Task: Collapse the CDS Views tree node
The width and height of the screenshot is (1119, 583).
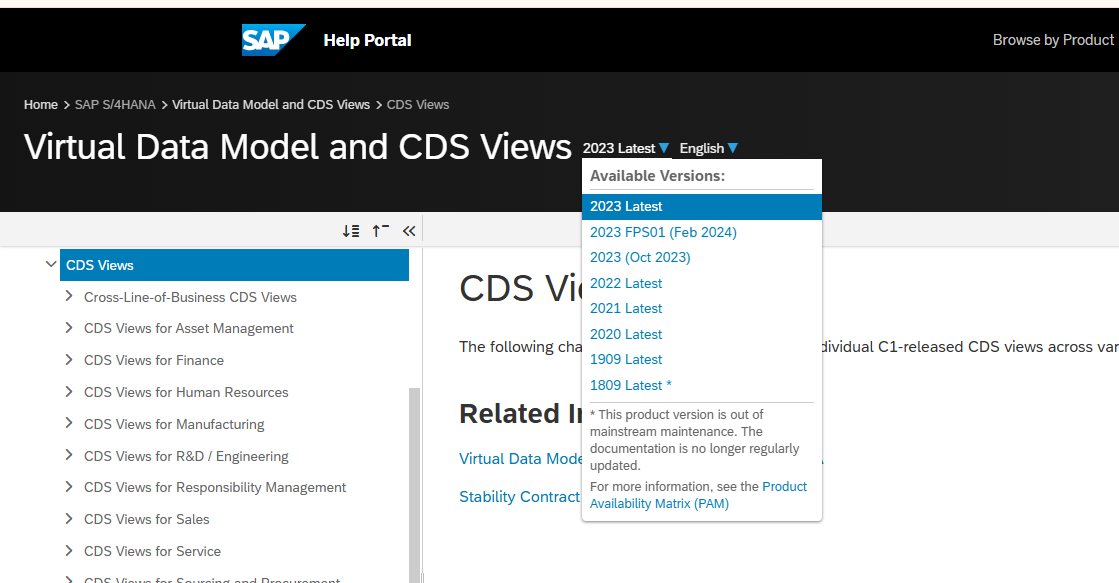Action: click(x=51, y=264)
